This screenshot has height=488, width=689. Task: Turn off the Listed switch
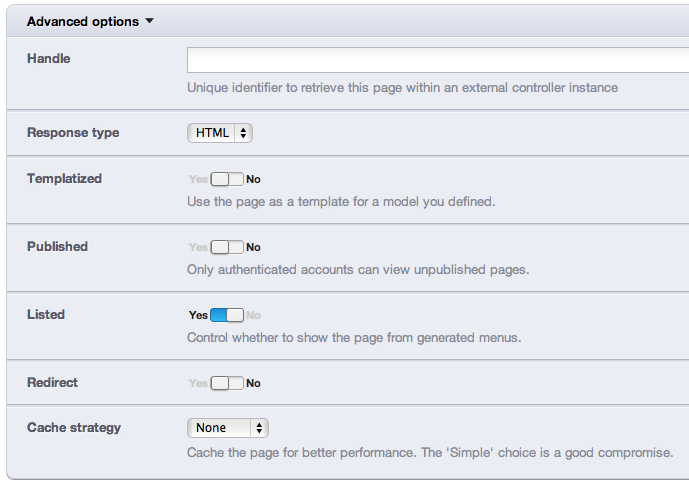pos(227,315)
